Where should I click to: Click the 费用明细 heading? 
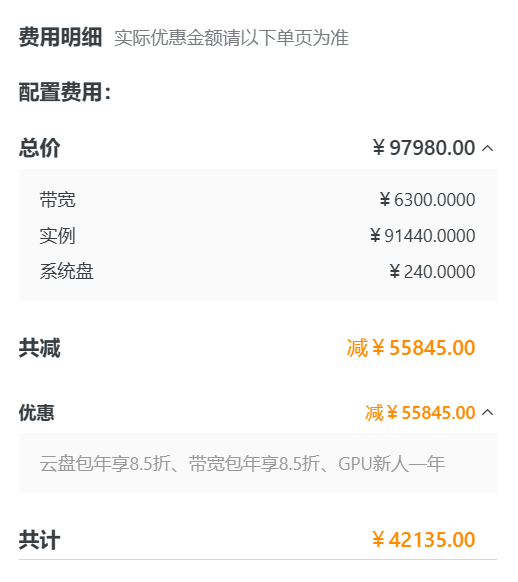click(60, 37)
